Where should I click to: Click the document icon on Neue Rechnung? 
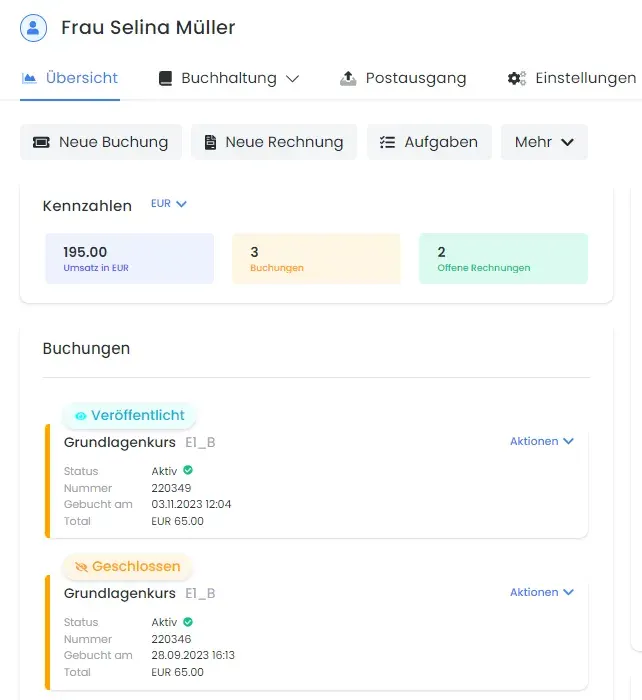click(210, 142)
